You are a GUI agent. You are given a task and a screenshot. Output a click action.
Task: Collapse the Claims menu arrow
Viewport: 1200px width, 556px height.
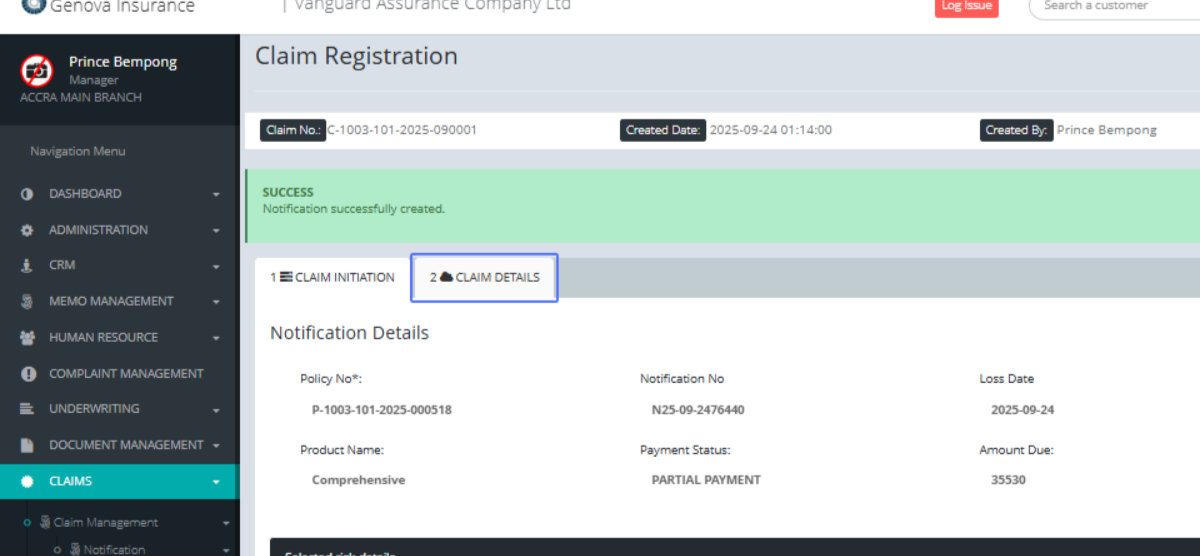coord(216,482)
